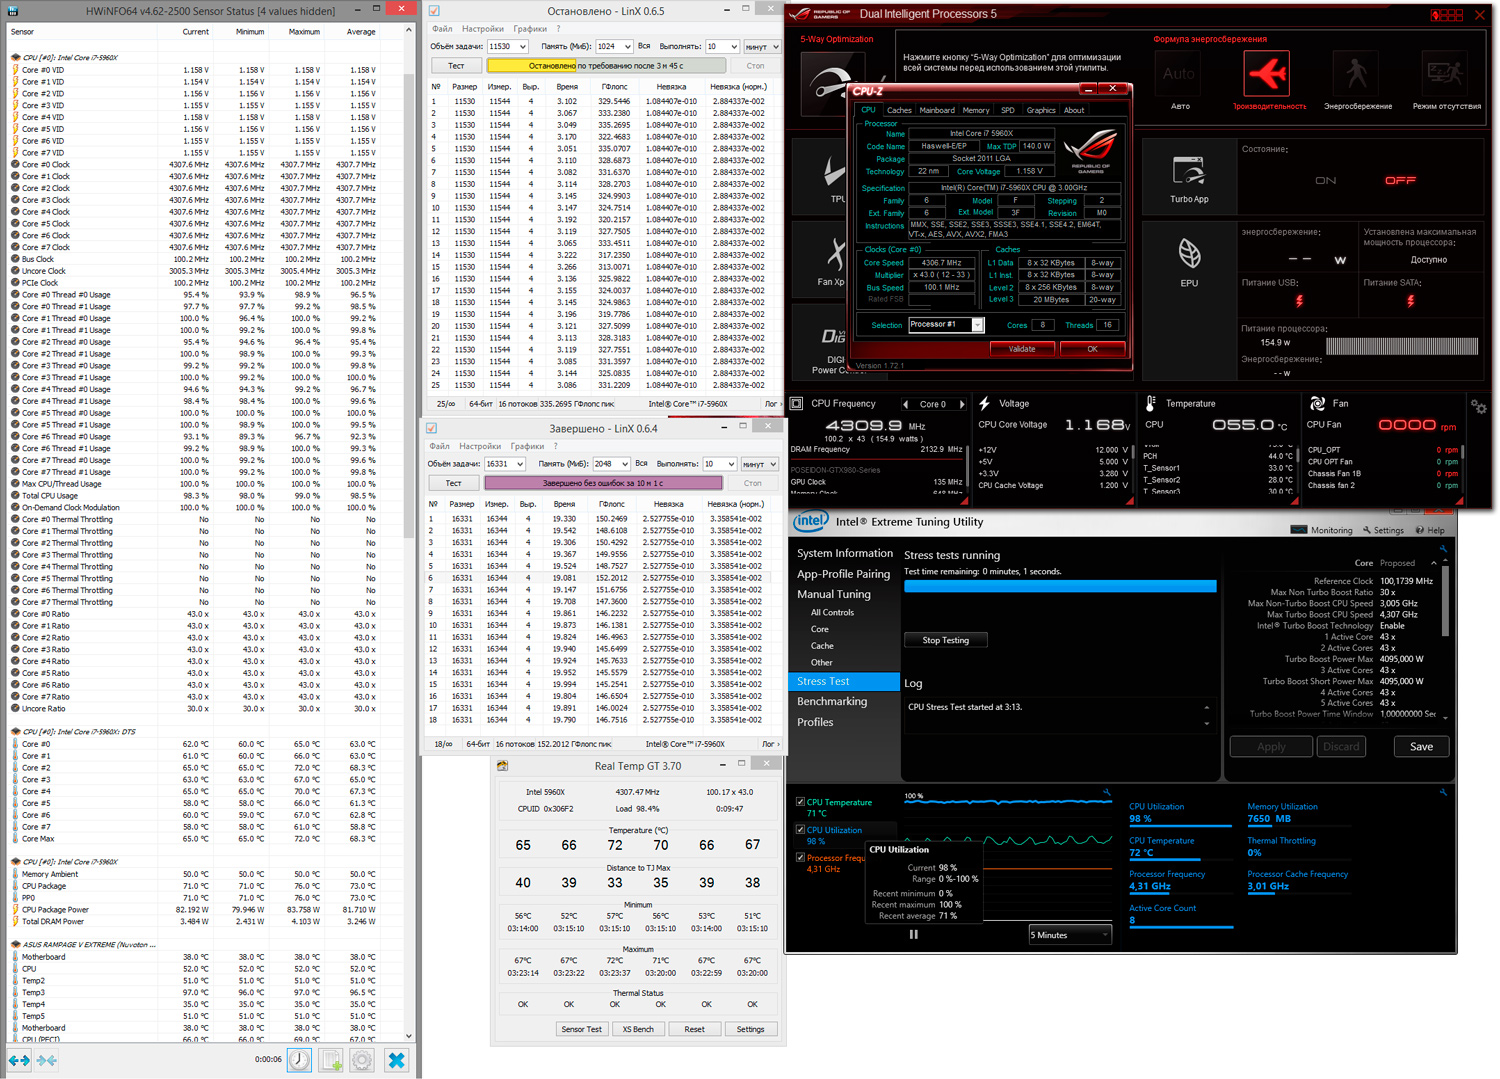Click the EPU leaf icon
Screen dimensions: 1500x1079
click(1188, 254)
